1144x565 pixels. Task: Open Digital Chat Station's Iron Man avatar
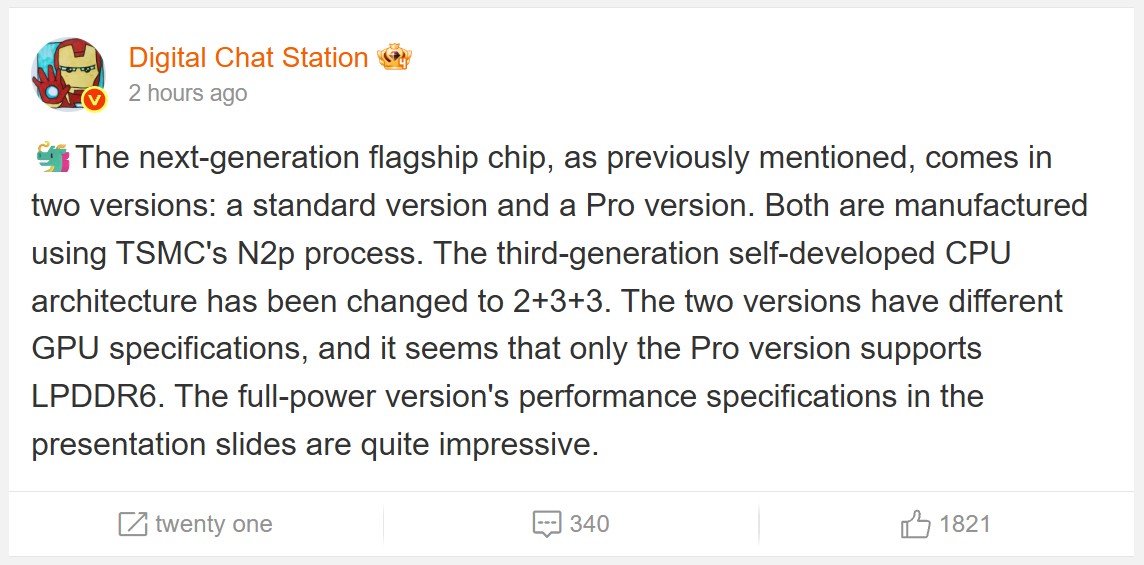coord(66,72)
